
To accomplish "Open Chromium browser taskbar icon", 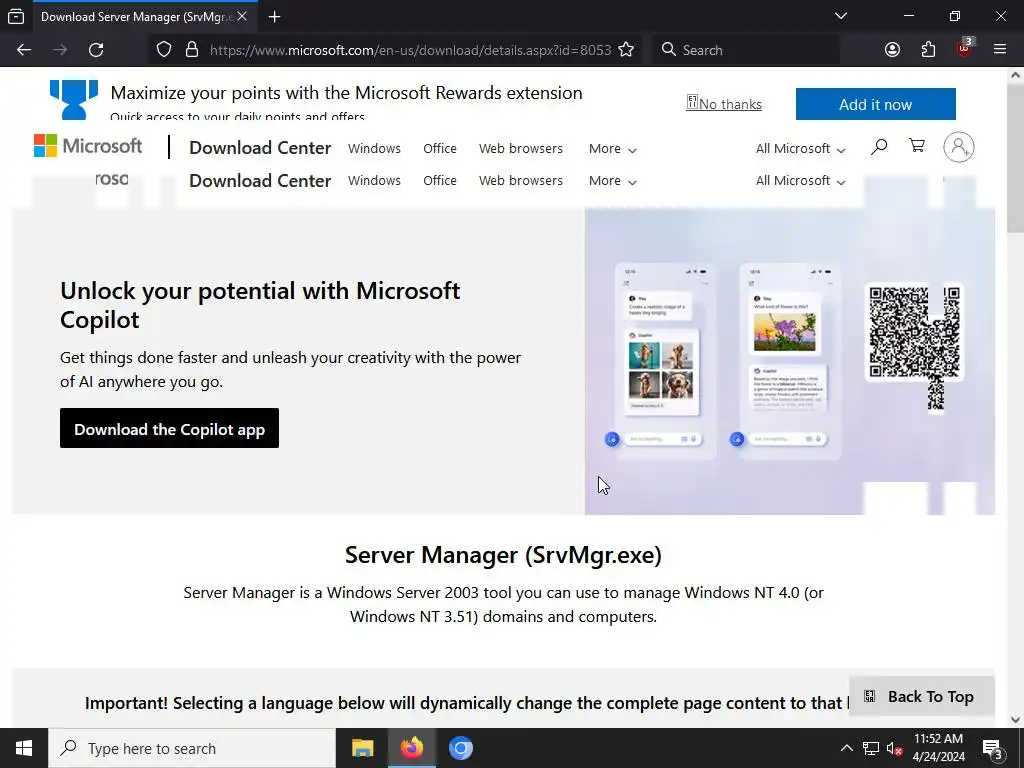I will (460, 748).
